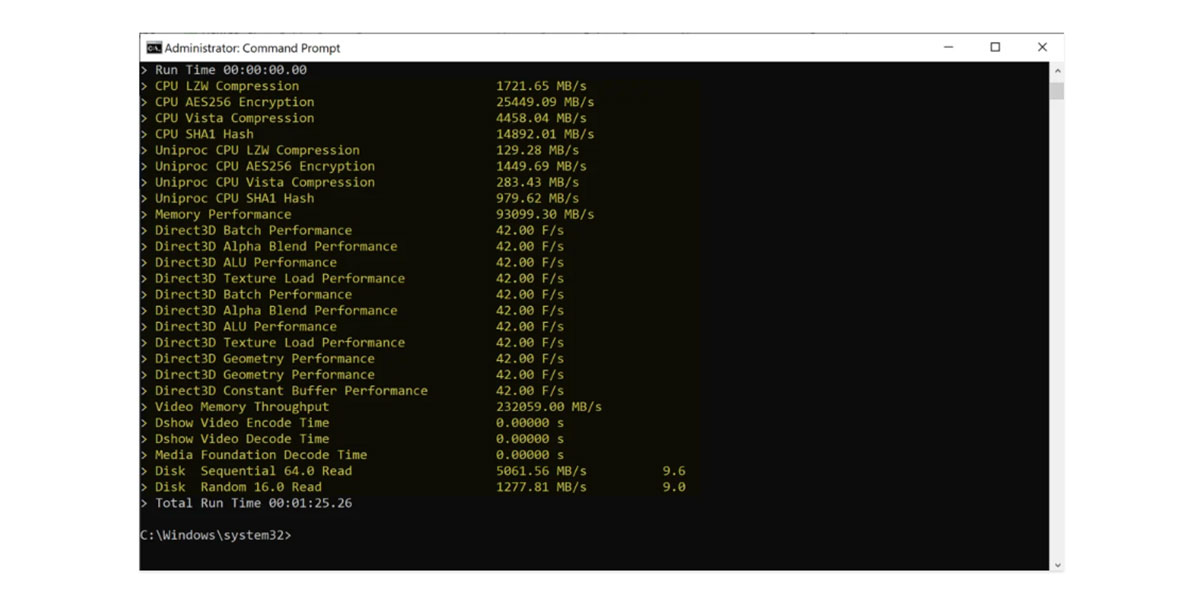1200x600 pixels.
Task: Click the 'Memory Performance' label
Action: point(223,214)
